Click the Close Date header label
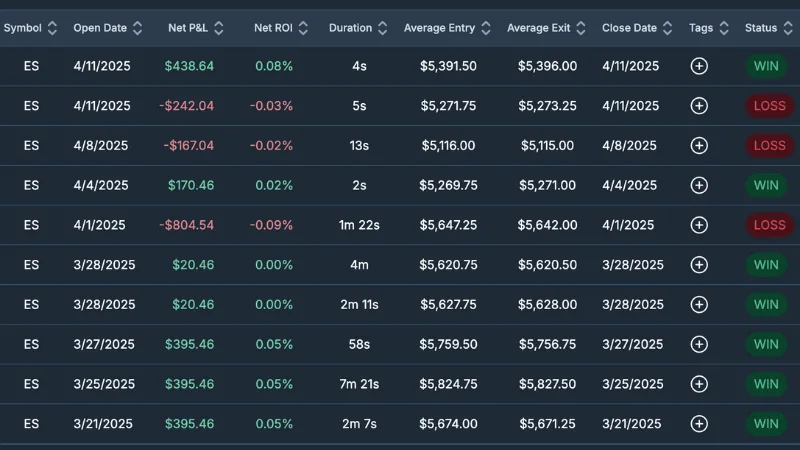This screenshot has height=450, width=800. 630,28
